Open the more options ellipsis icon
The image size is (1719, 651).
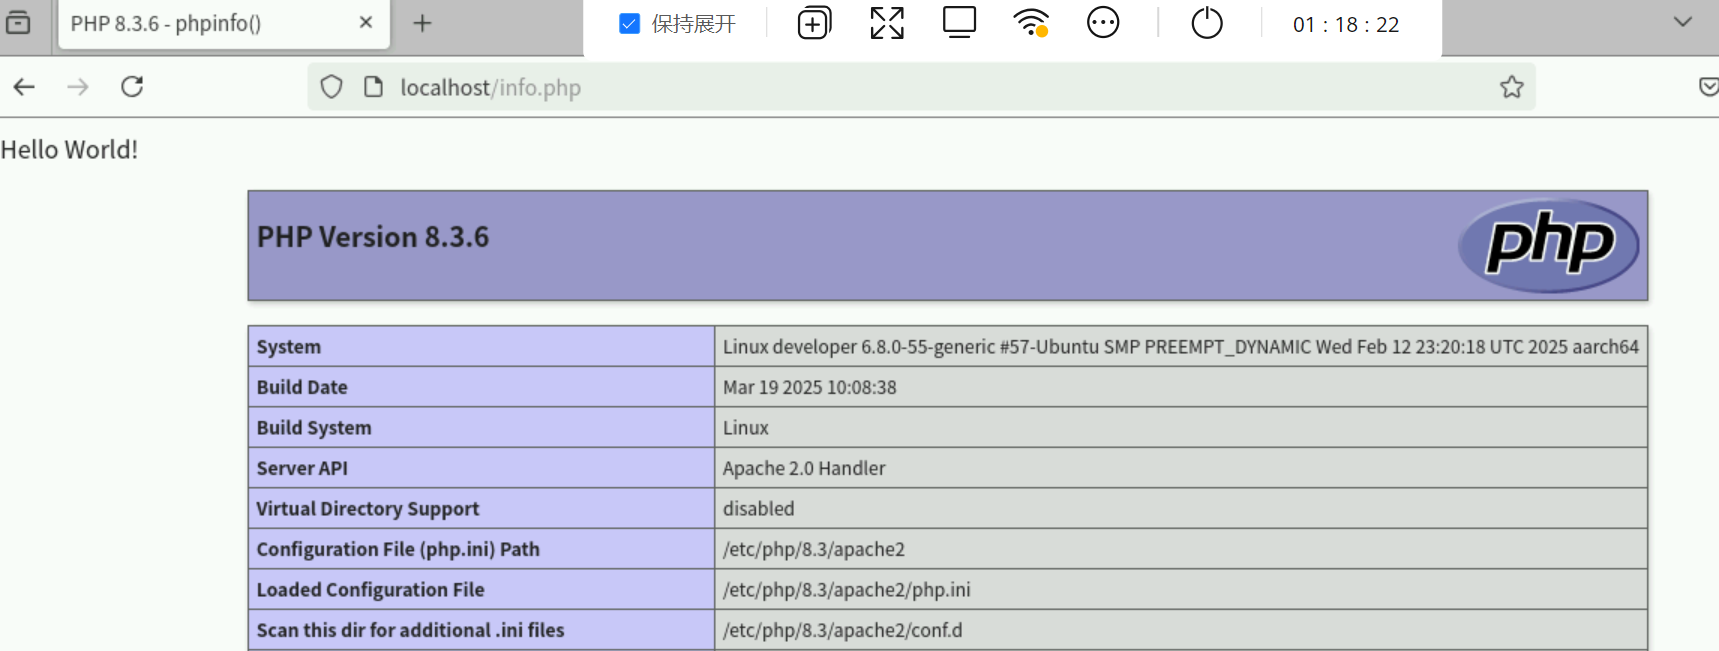coord(1103,22)
